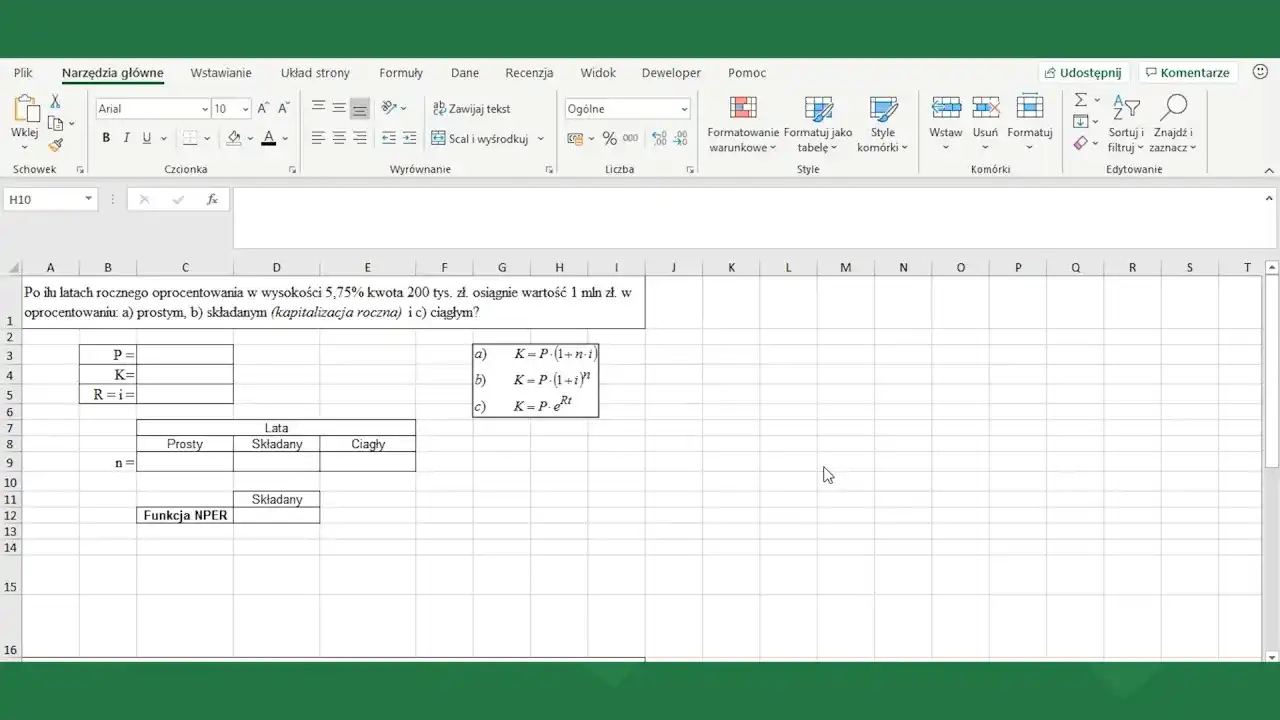Click the Udostępnij share button

(1084, 73)
